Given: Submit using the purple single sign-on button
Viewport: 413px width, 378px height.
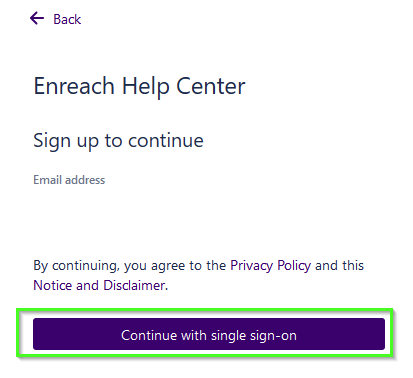Looking at the screenshot, I should point(209,334).
